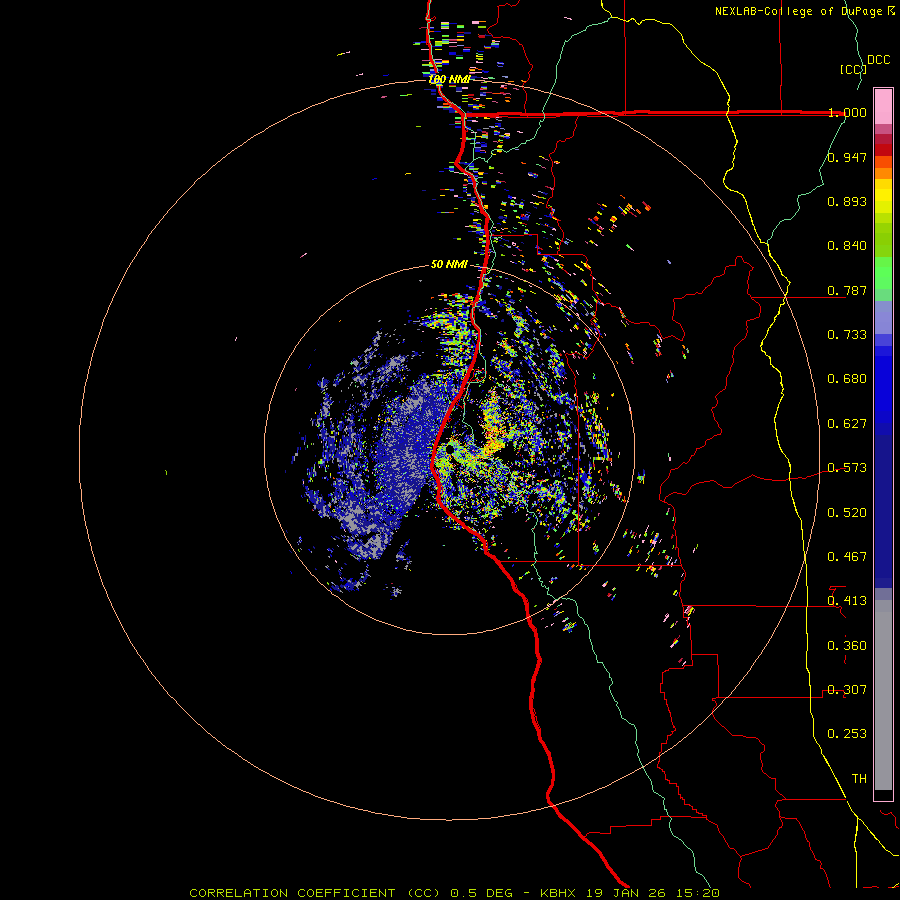Pick the olive green swatch near 0.840

pos(883,240)
